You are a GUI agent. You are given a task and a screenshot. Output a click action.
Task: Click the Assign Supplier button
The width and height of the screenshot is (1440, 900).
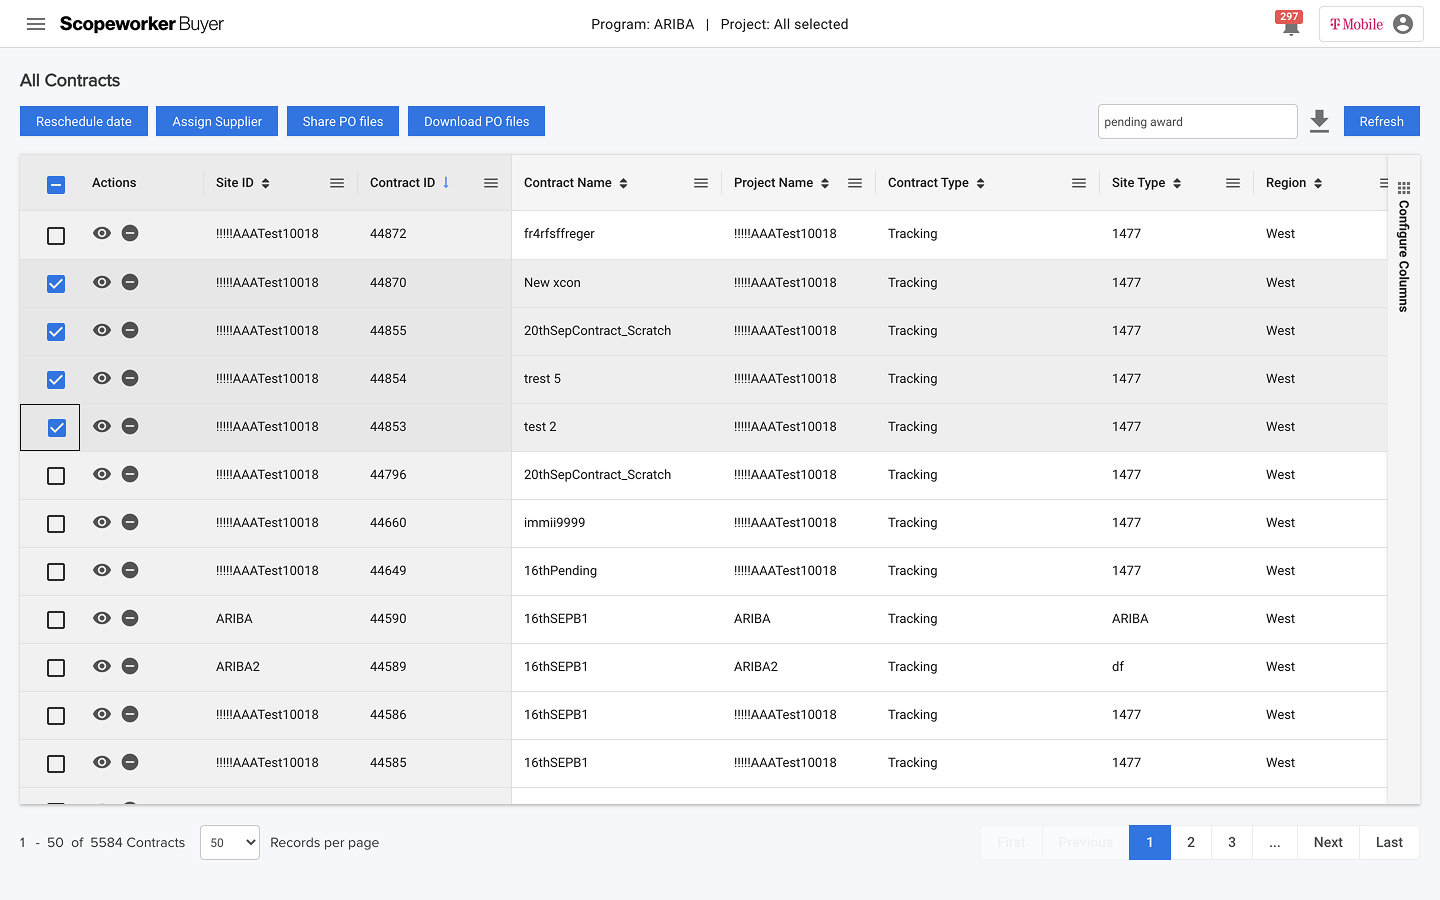tap(217, 121)
